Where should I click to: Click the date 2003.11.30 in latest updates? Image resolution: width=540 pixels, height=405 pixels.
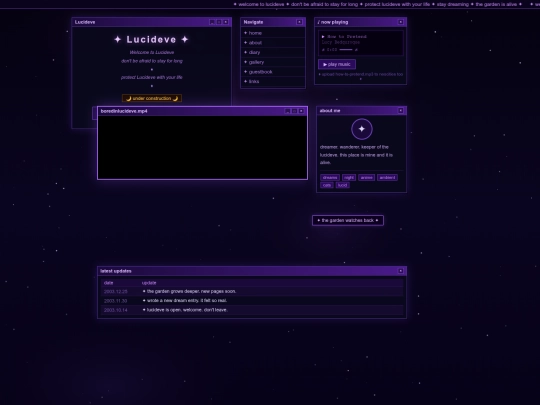[116, 301]
